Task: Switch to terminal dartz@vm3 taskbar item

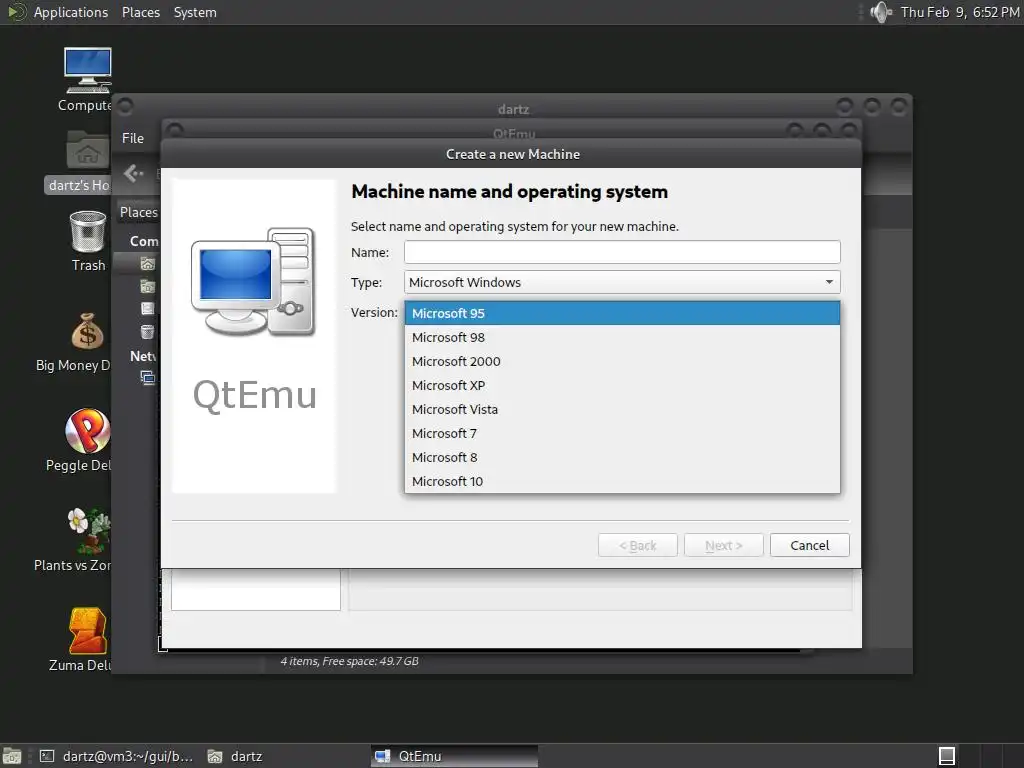Action: point(116,756)
